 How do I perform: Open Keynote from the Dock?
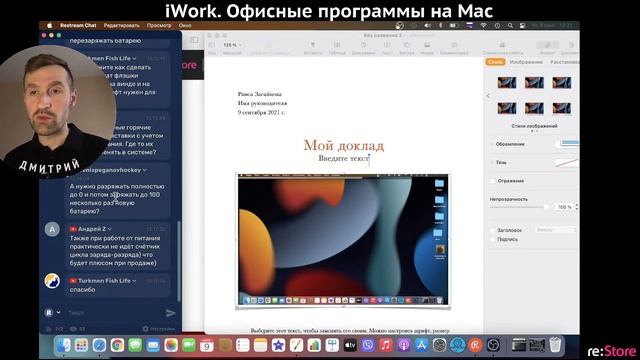pos(332,346)
